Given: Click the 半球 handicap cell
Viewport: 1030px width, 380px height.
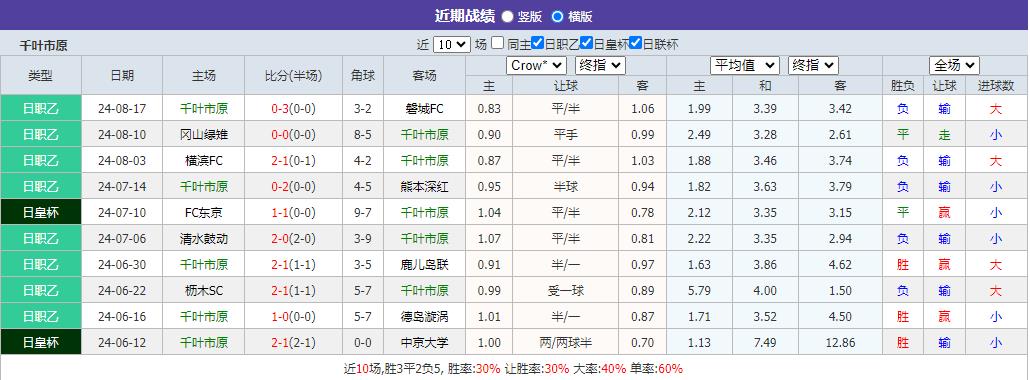Looking at the screenshot, I should coord(565,187).
